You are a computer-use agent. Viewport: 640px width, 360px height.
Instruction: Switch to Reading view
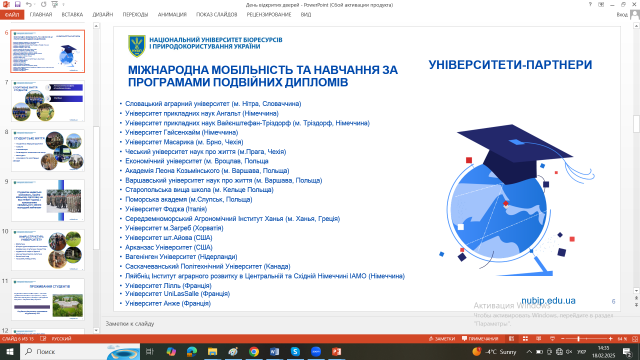point(539,339)
